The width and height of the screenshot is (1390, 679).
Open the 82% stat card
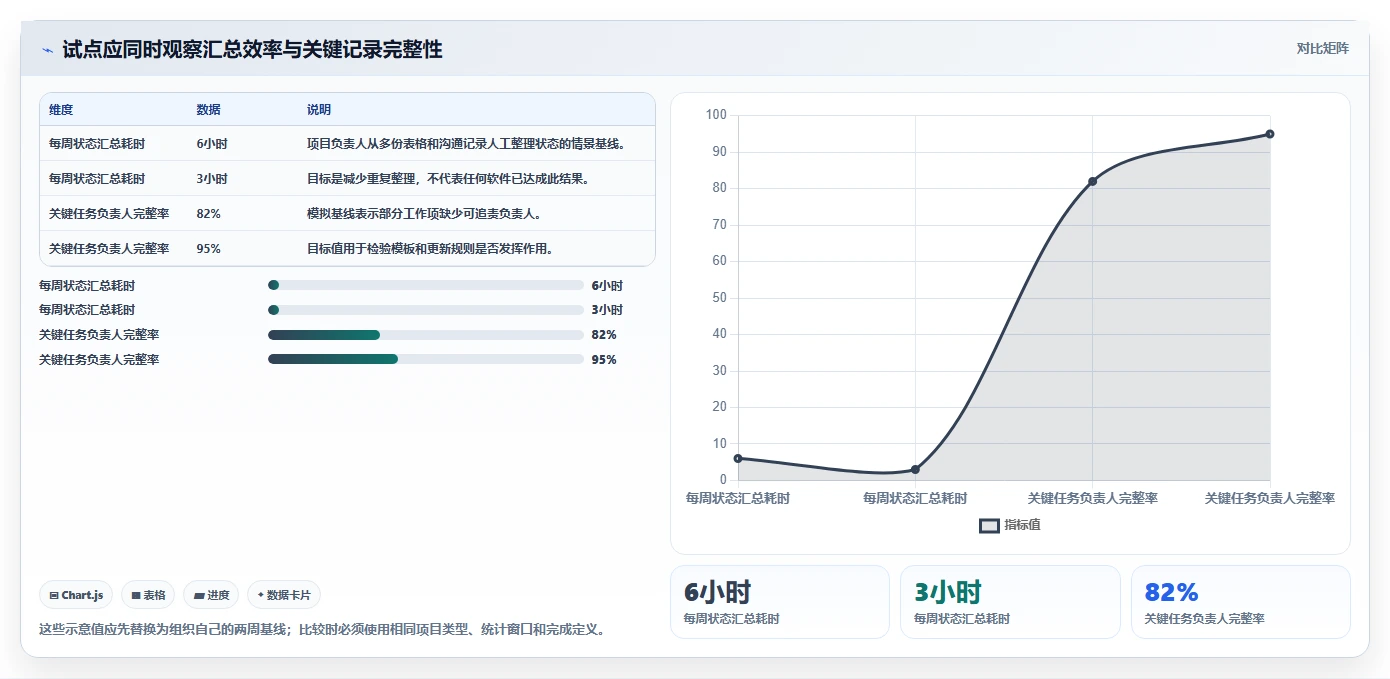click(1241, 602)
